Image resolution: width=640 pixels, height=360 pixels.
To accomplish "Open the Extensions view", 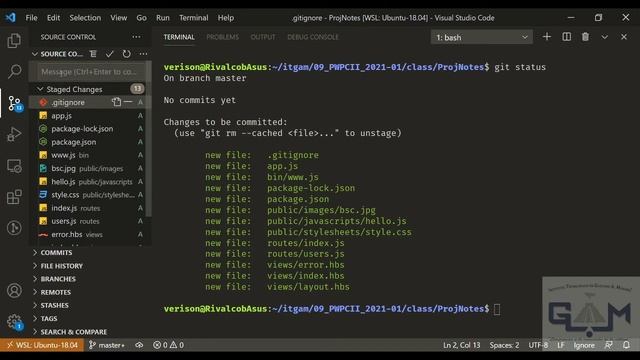I will (14, 197).
